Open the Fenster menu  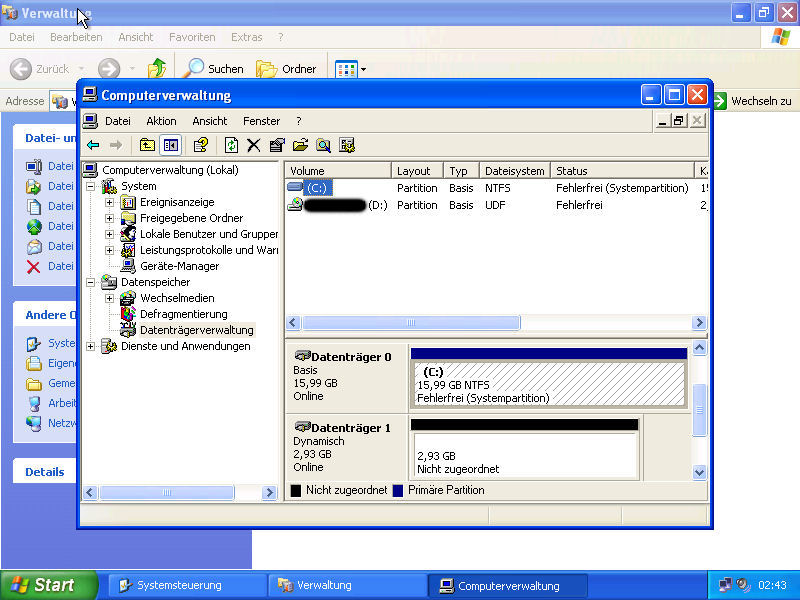(262, 121)
